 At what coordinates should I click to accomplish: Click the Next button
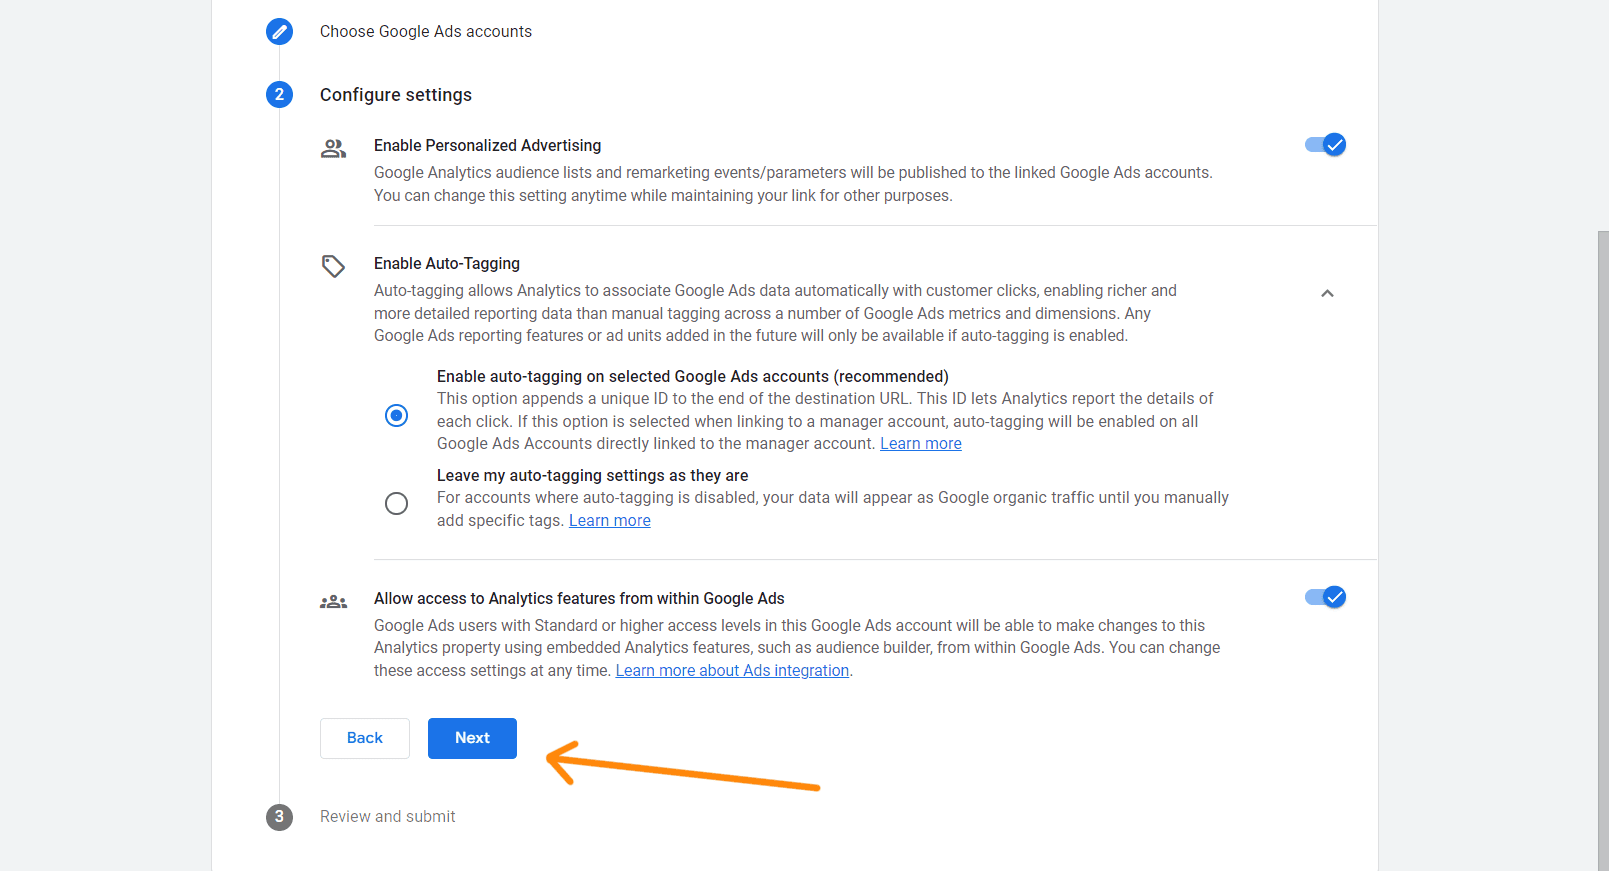pyautogui.click(x=472, y=738)
